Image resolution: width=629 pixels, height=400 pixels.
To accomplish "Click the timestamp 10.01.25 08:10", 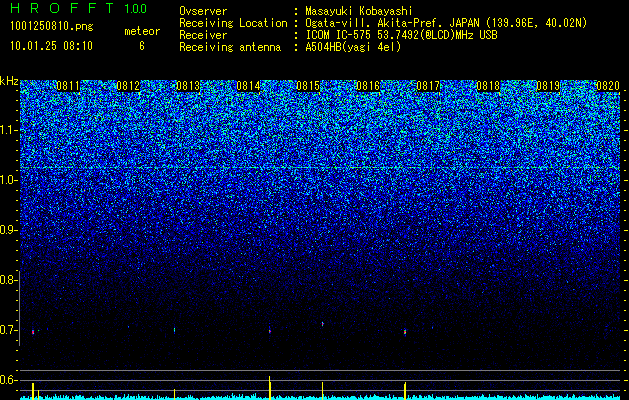I will [x=51, y=46].
